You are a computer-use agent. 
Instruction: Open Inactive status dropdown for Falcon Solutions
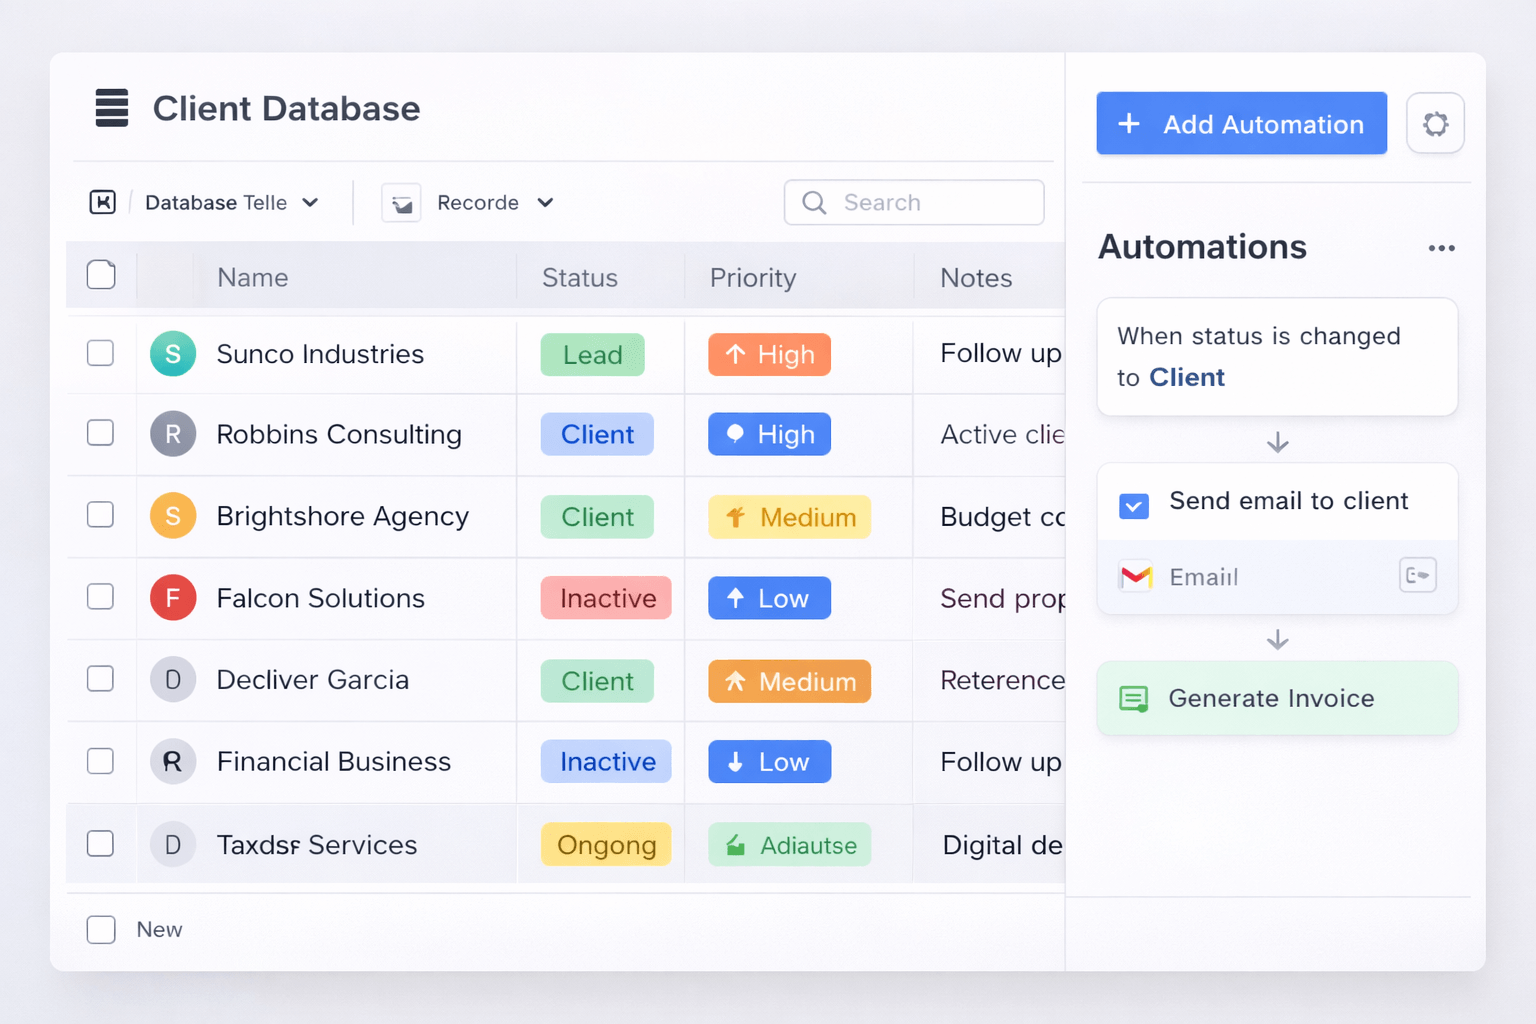pyautogui.click(x=606, y=598)
